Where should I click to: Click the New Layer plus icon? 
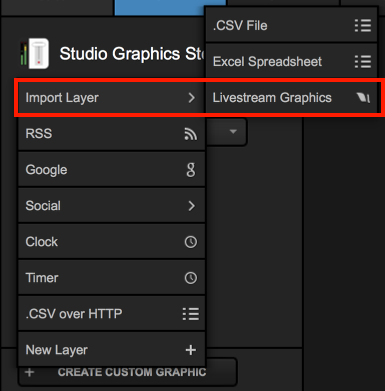191,350
